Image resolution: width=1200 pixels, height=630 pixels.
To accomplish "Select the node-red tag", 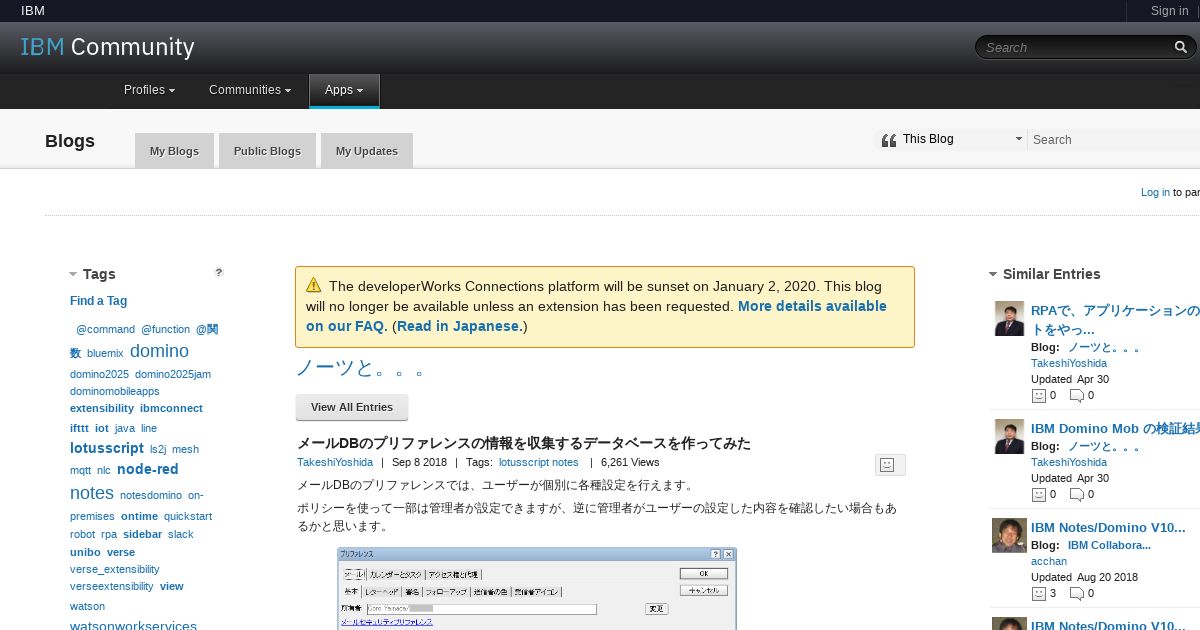I will (x=148, y=469).
